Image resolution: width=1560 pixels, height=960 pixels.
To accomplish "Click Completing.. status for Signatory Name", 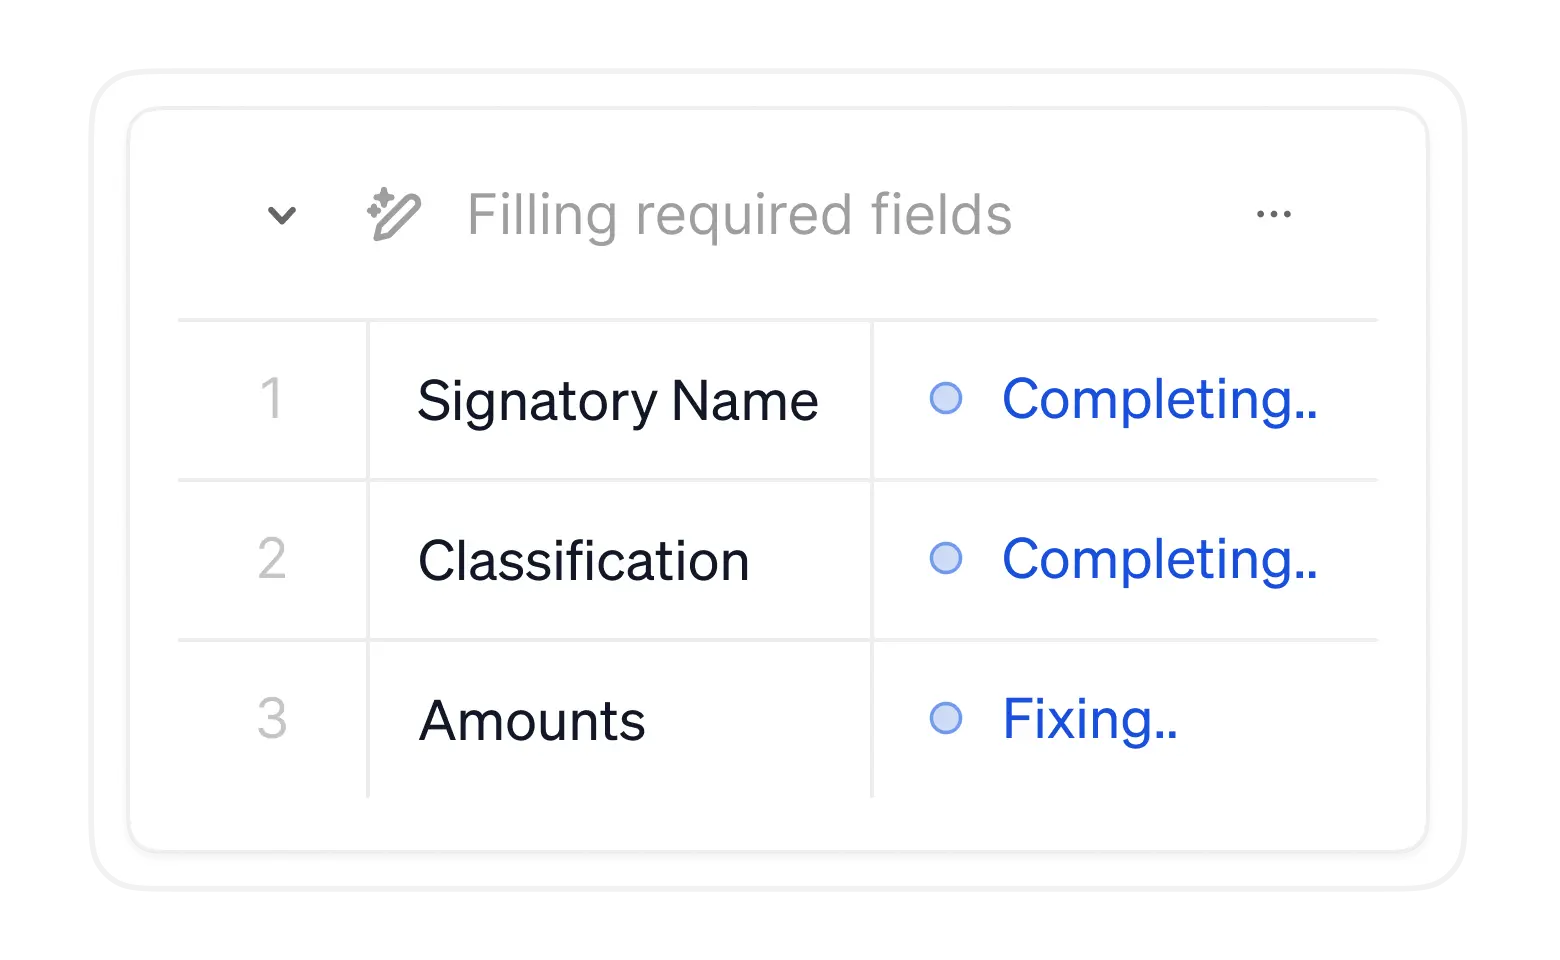I will point(1159,400).
